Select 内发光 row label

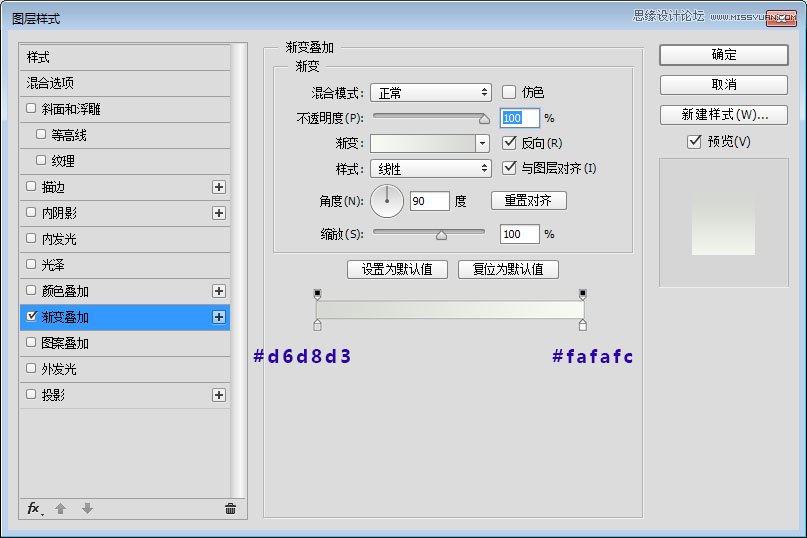pos(59,239)
